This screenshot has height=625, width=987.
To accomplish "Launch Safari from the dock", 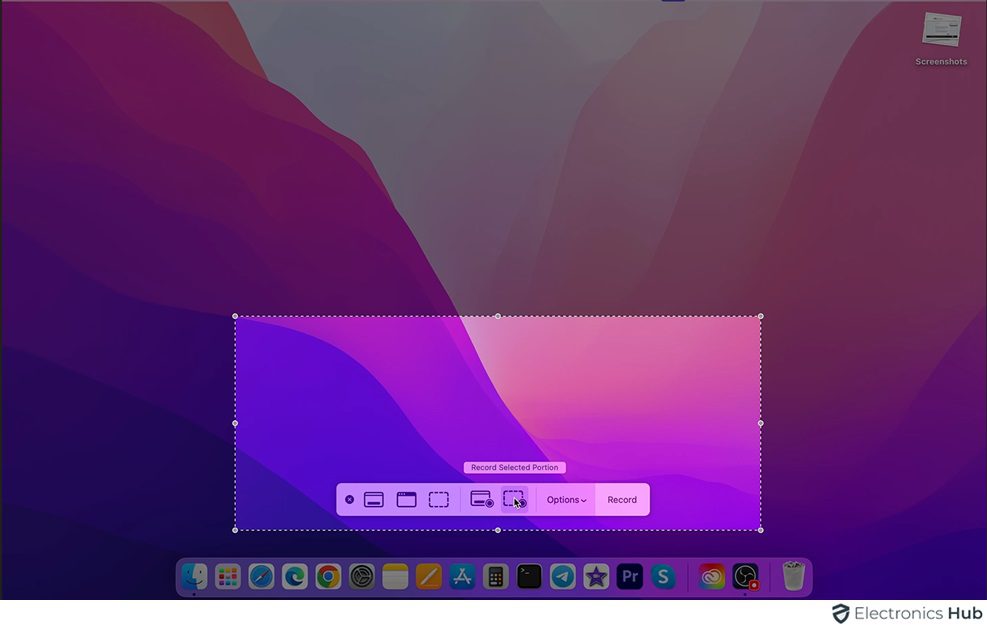I will pos(261,576).
